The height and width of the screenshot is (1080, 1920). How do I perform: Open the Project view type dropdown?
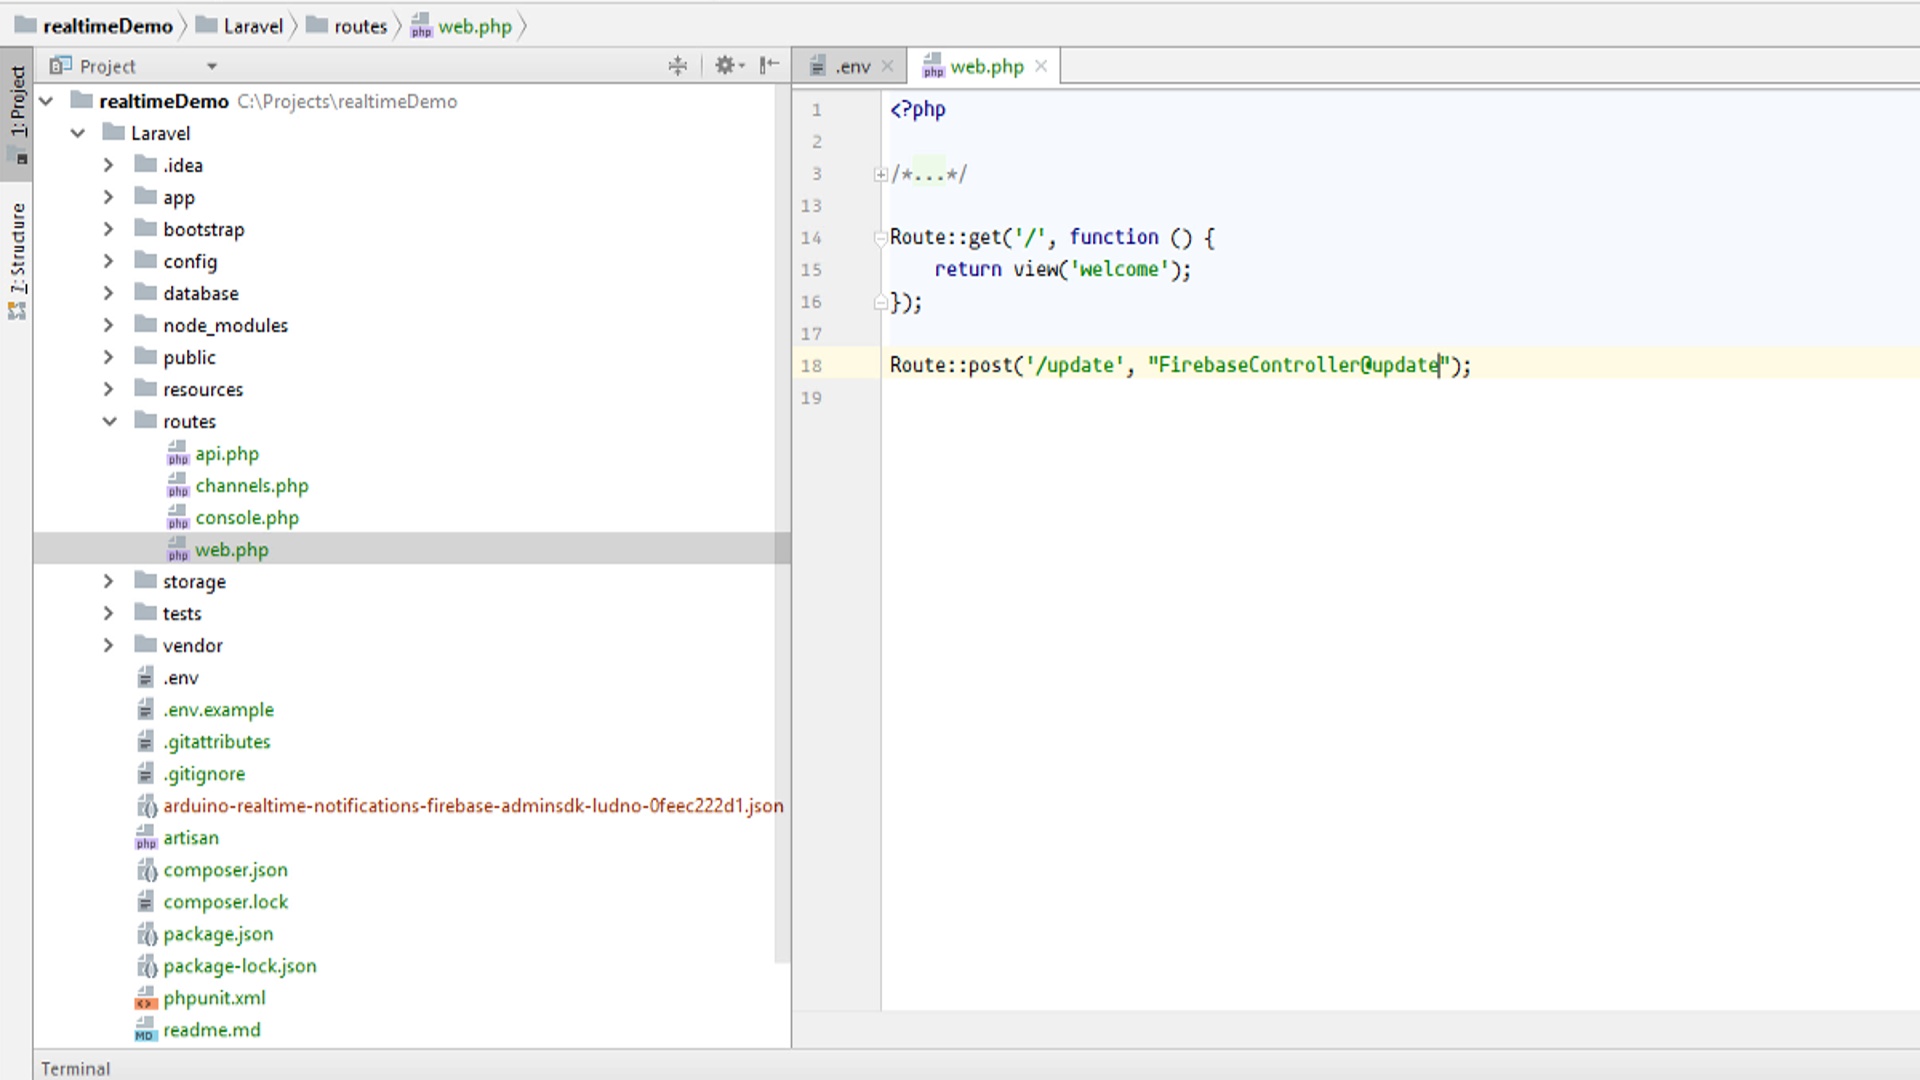coord(212,66)
